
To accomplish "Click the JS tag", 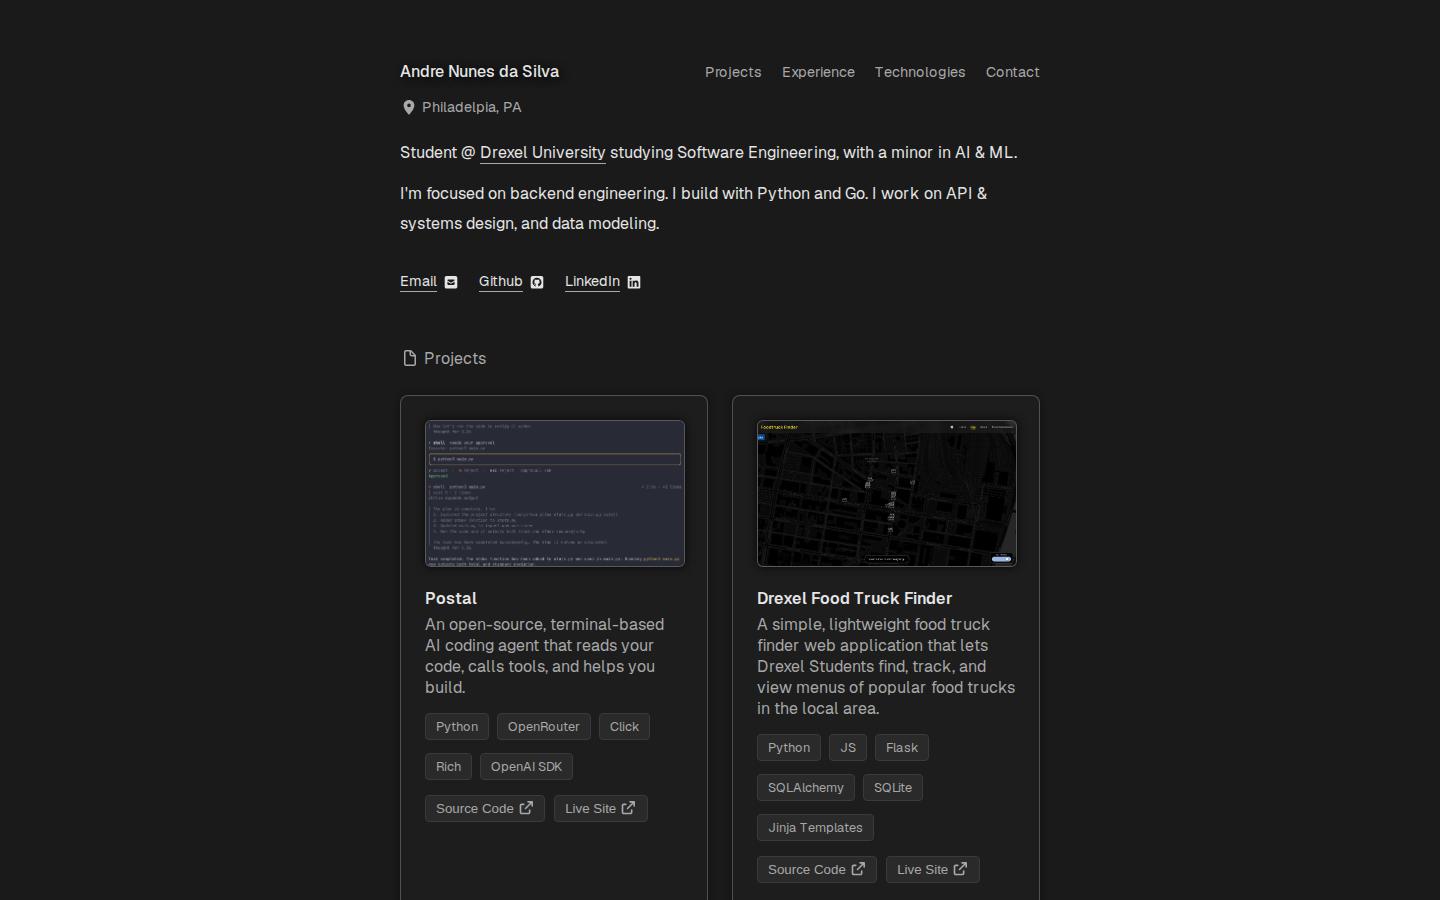I will pyautogui.click(x=848, y=748).
